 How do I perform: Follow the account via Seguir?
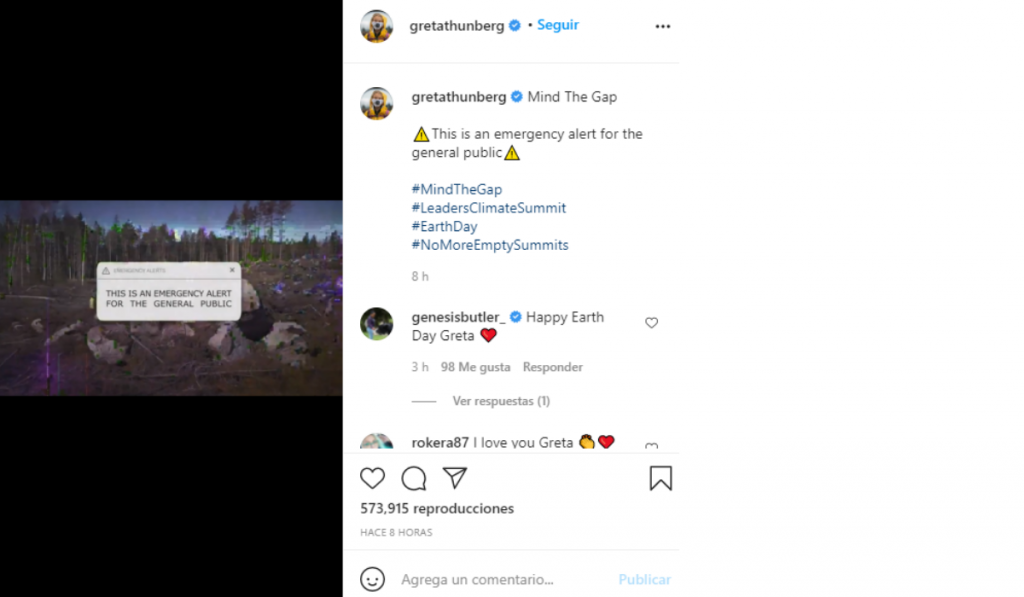tap(557, 25)
